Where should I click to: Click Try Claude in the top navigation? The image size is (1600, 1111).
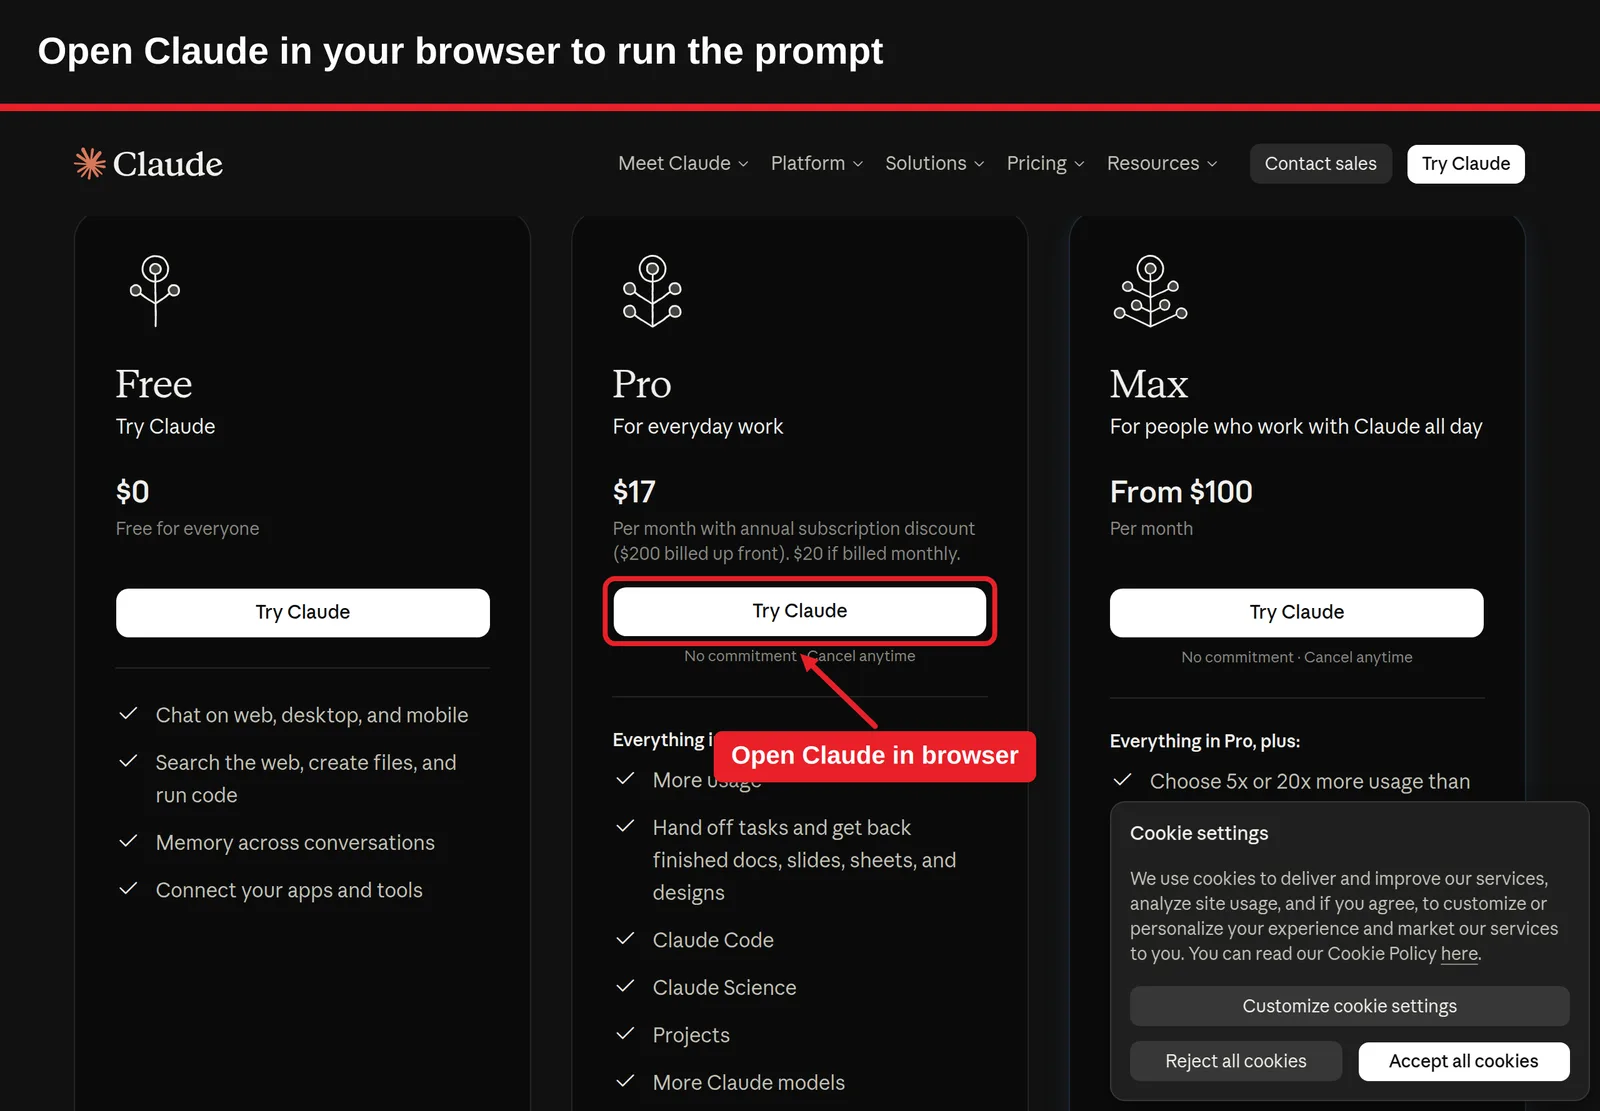(x=1466, y=164)
